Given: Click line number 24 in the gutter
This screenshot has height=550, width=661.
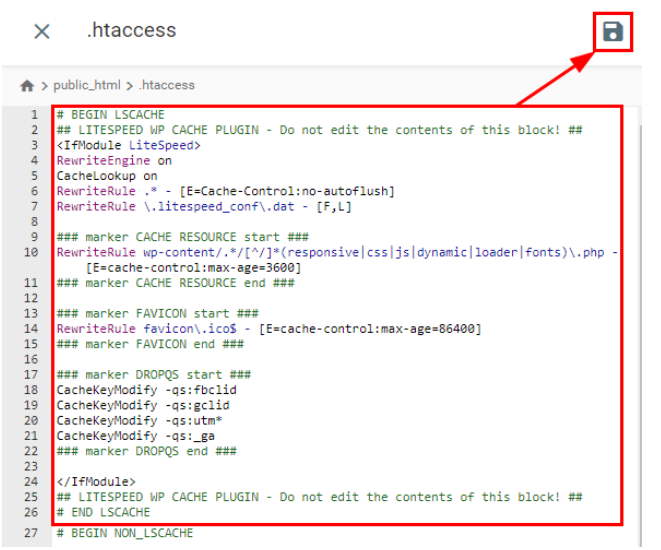Looking at the screenshot, I should point(31,482).
